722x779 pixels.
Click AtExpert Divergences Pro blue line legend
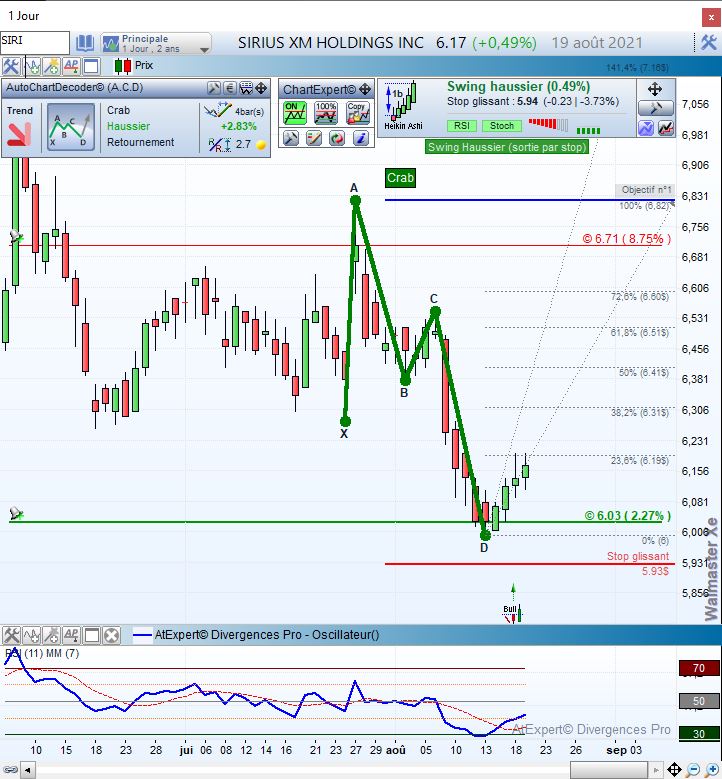pyautogui.click(x=142, y=635)
